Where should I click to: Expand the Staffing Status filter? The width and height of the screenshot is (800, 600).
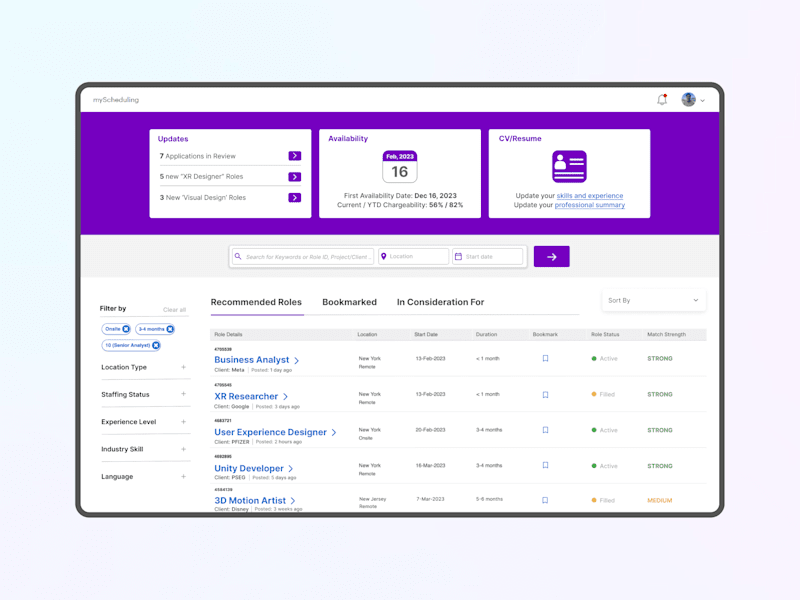point(183,394)
